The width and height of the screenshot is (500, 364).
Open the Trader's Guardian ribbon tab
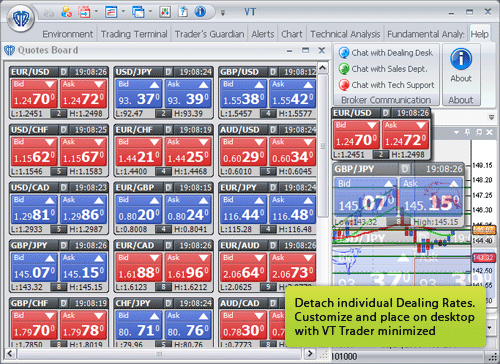tap(209, 34)
